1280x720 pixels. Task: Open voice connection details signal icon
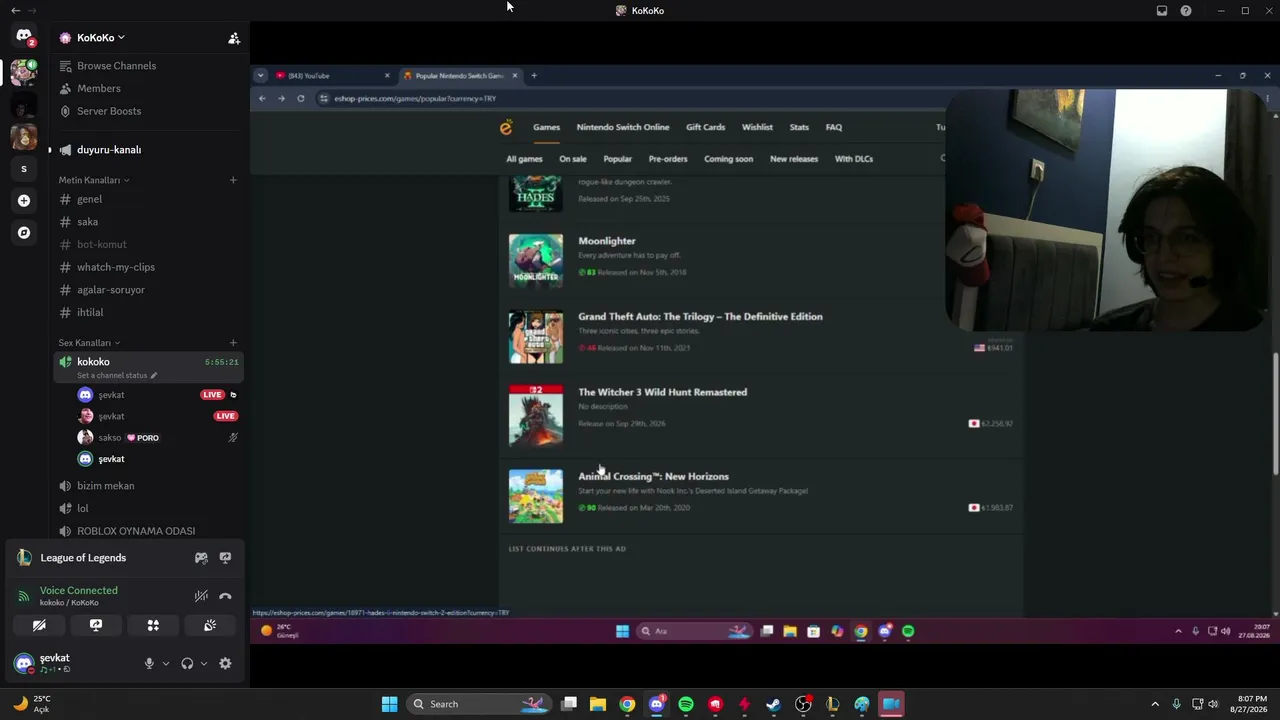click(24, 596)
